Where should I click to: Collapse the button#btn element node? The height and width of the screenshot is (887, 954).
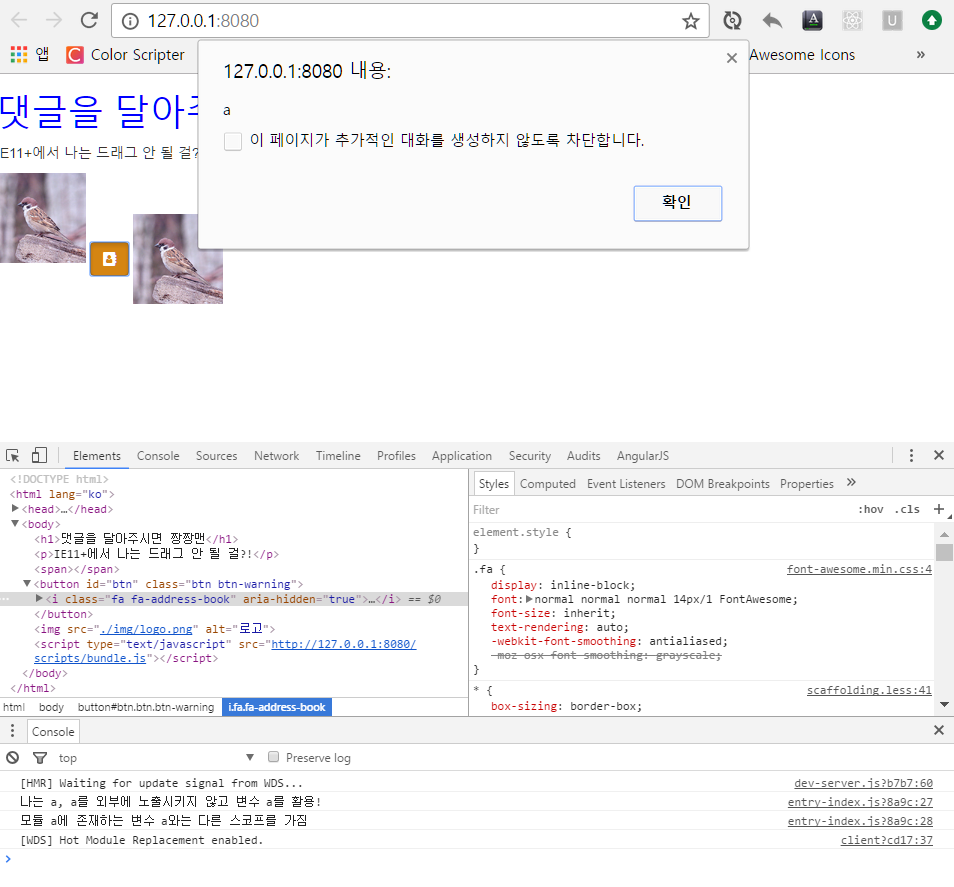27,583
